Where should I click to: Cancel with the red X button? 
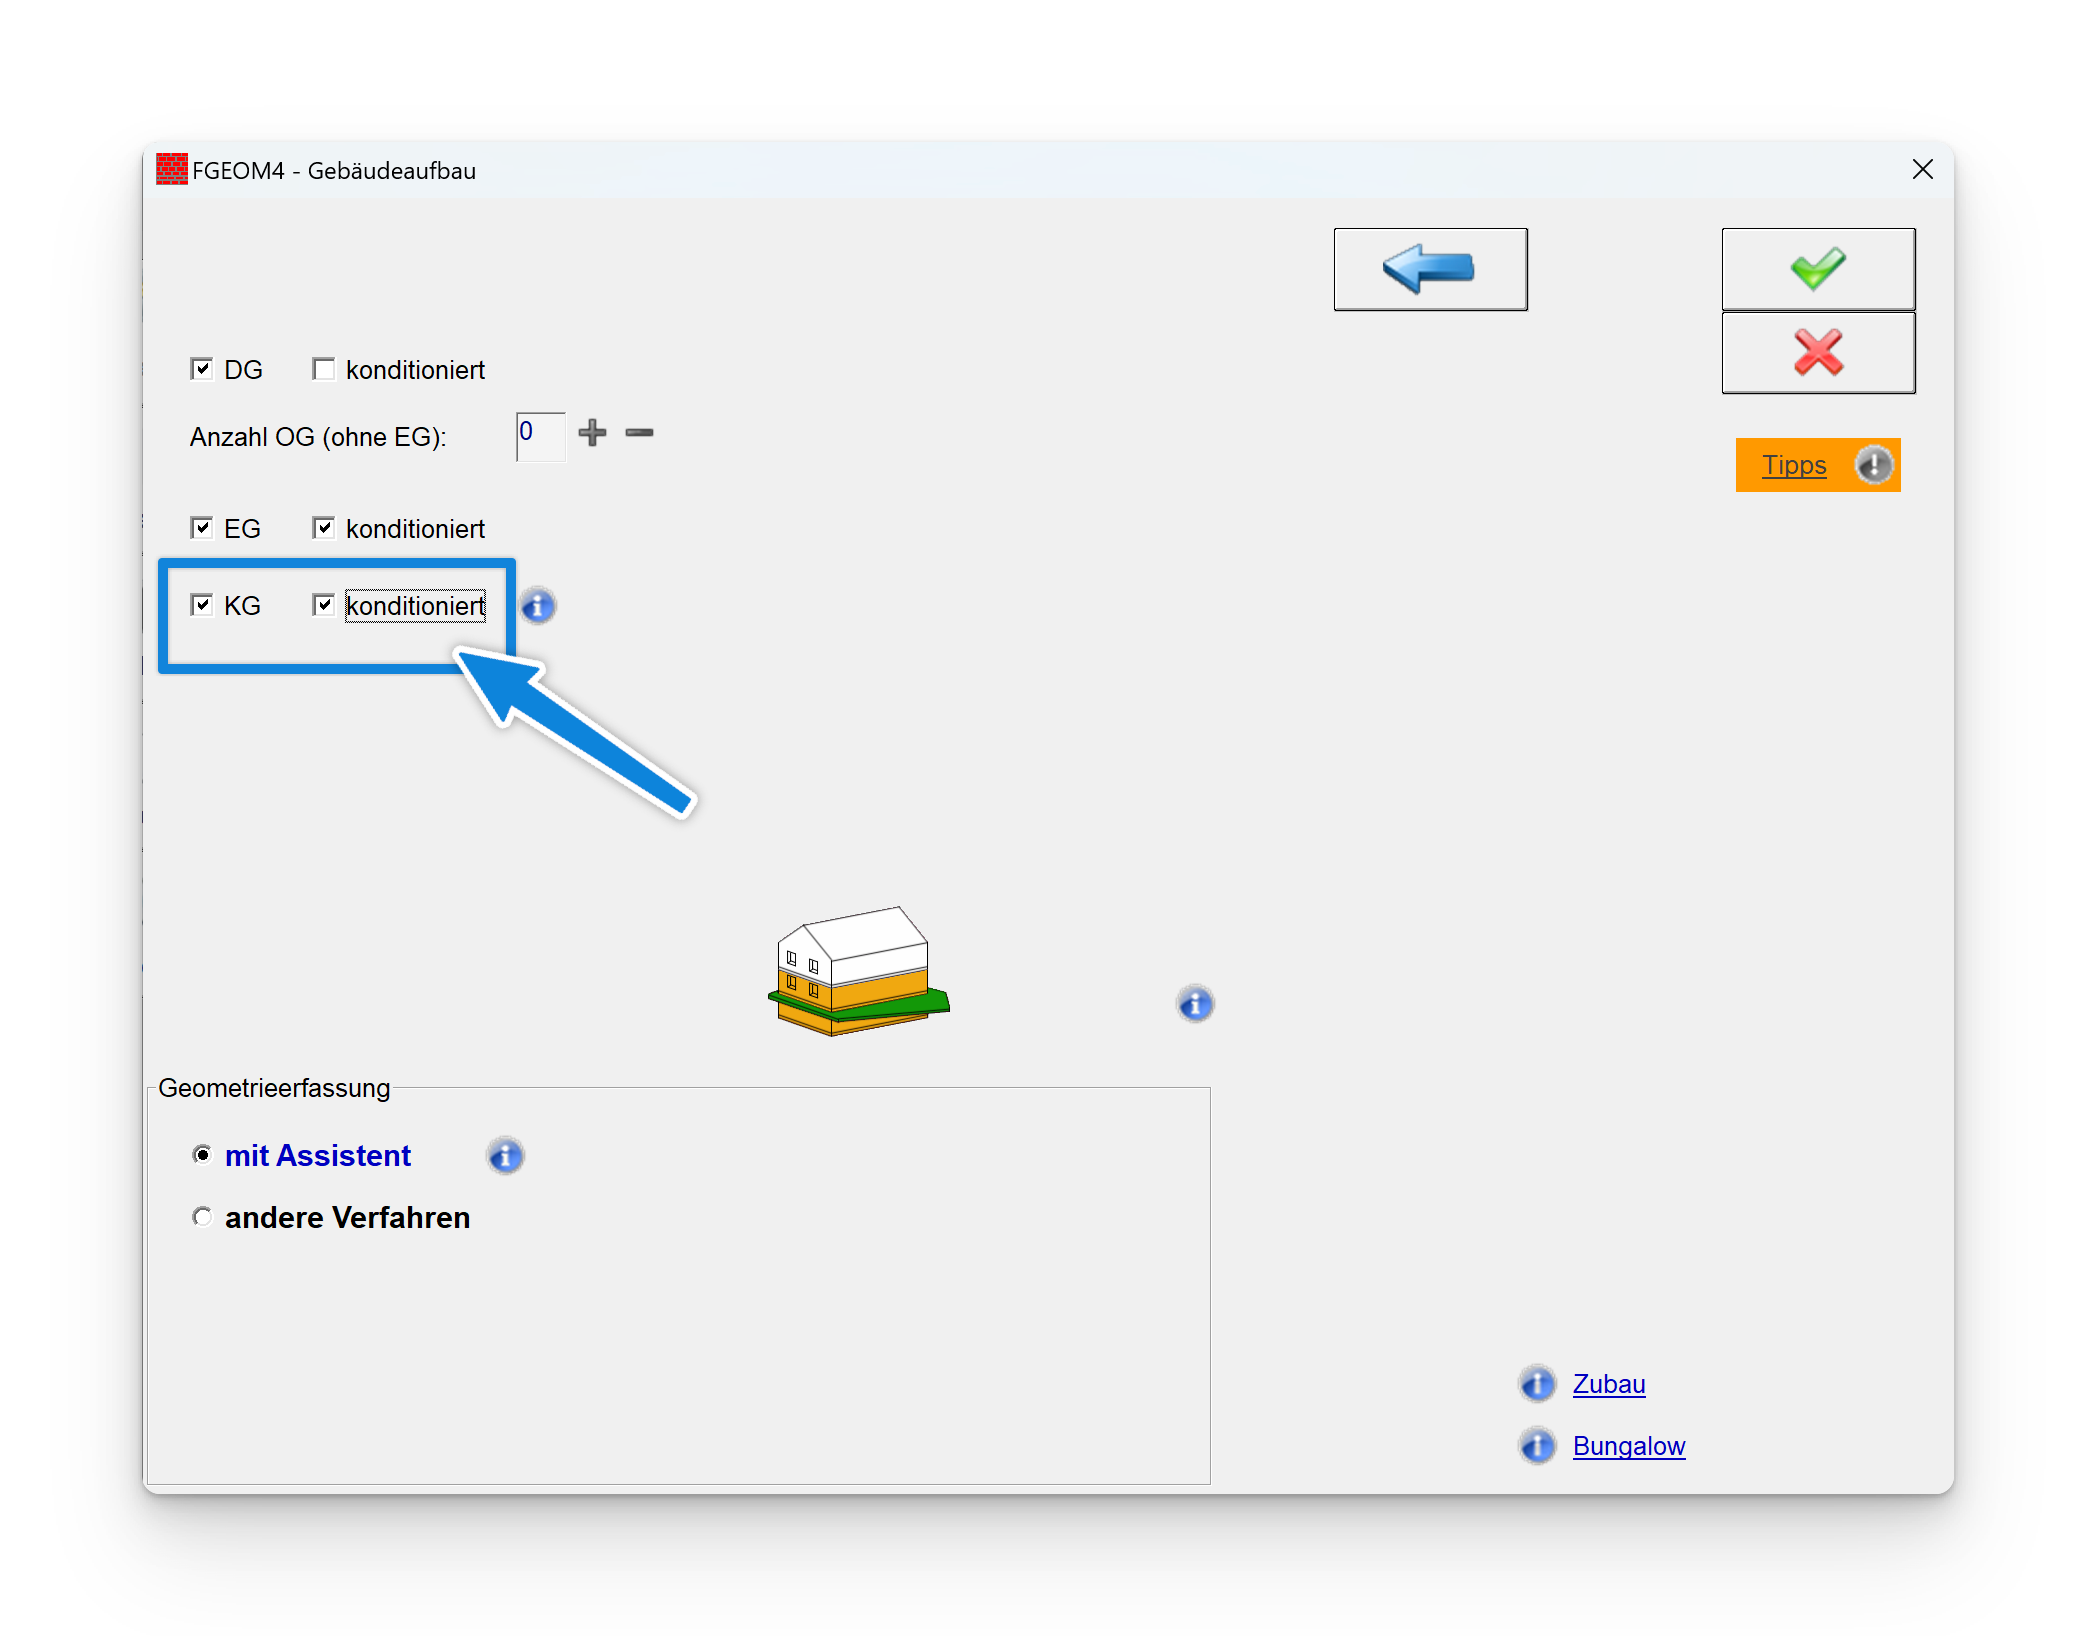(1817, 353)
